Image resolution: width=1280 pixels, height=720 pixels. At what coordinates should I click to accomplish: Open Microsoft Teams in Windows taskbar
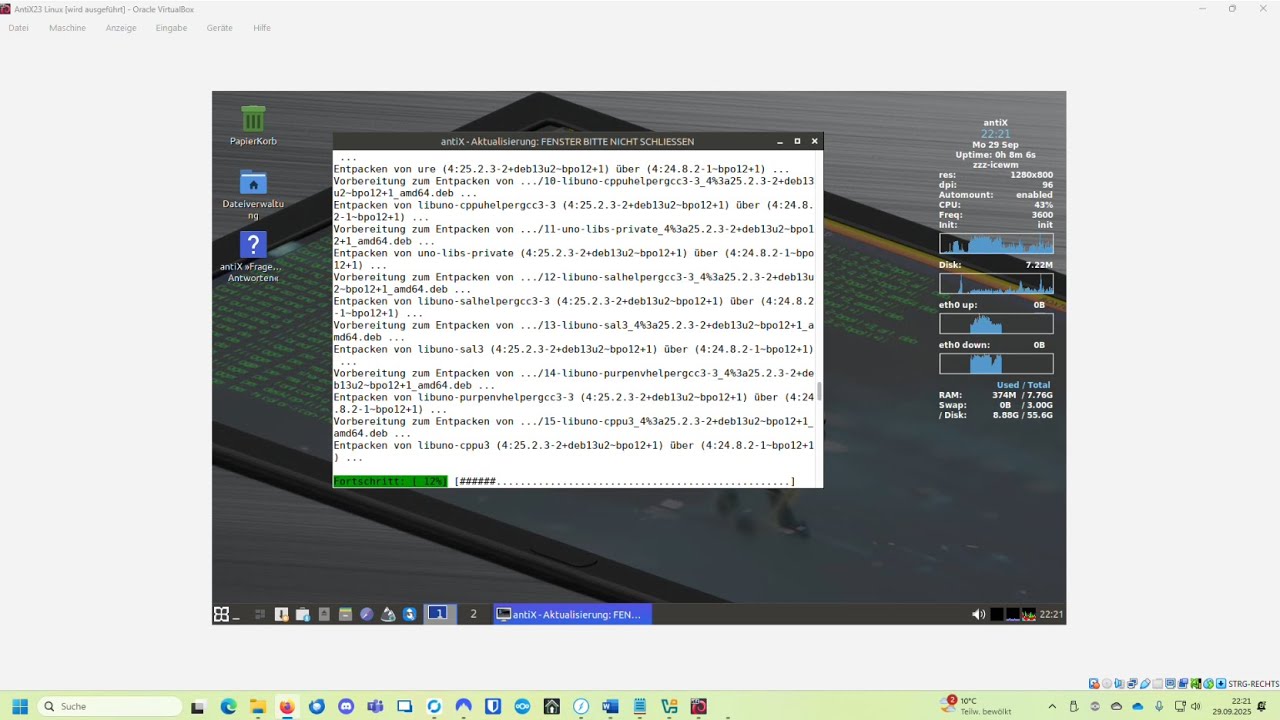pyautogui.click(x=375, y=706)
